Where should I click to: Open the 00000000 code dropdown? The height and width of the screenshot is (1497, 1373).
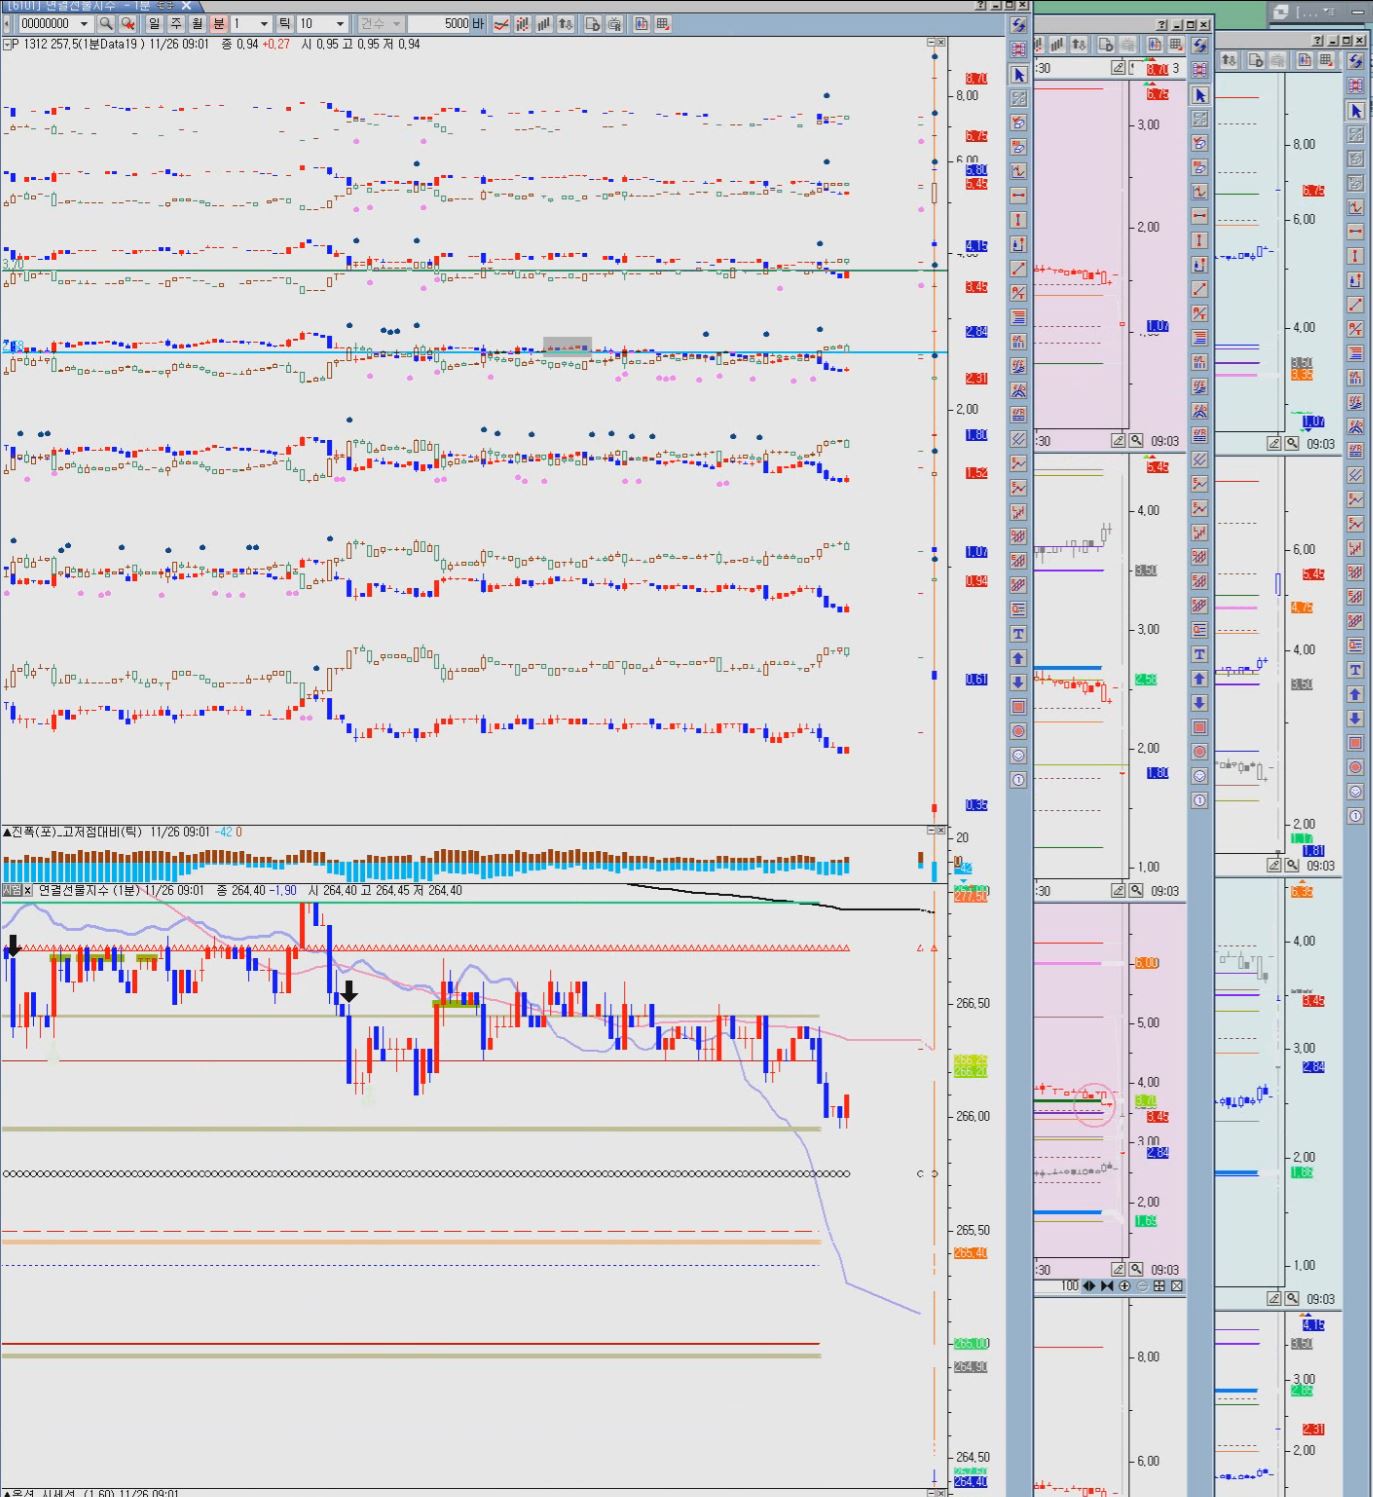coord(84,23)
